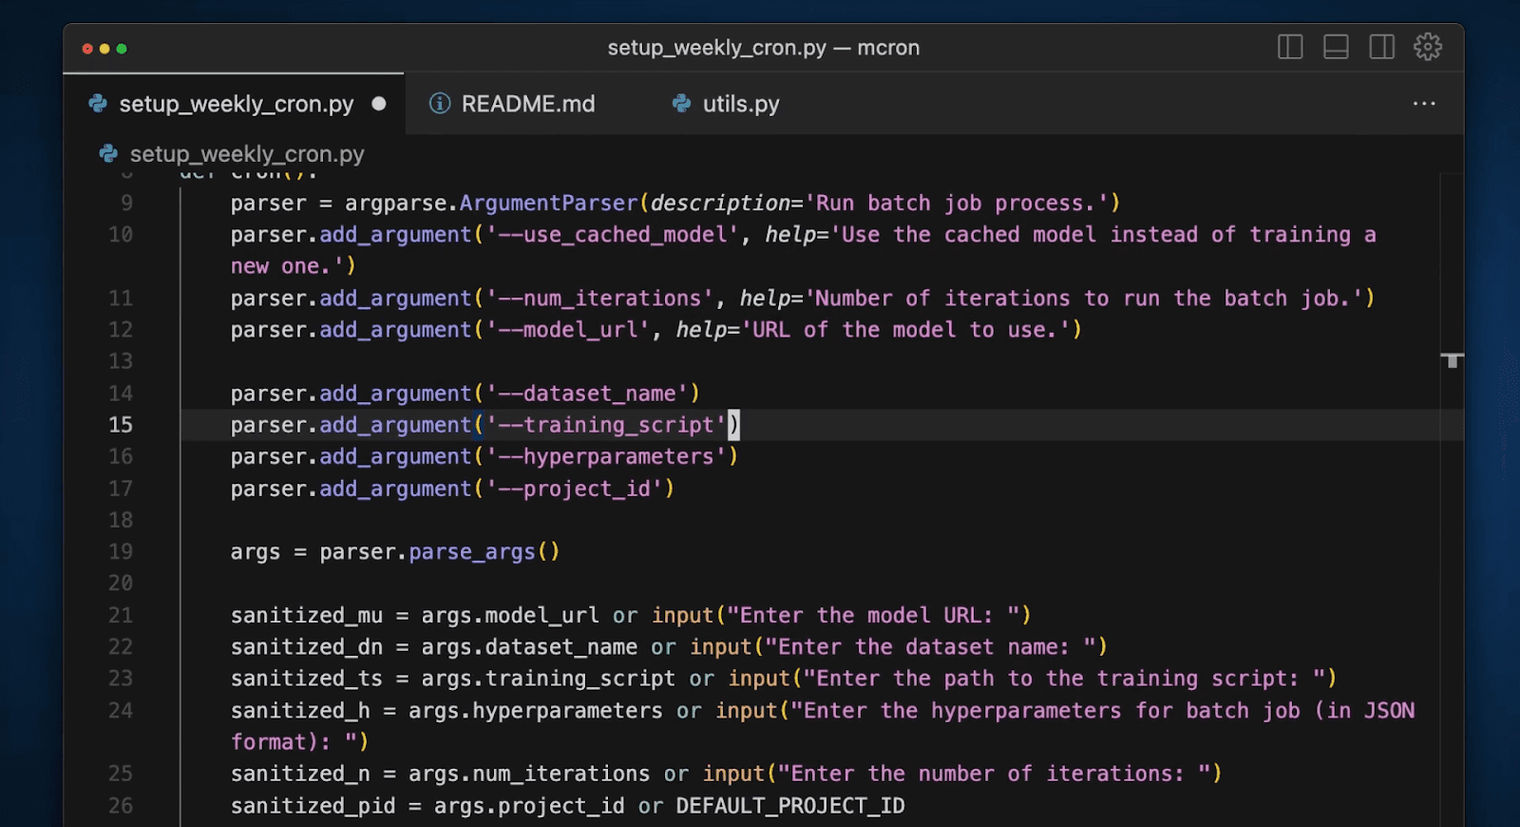Click the Python icon on utils.py tab
This screenshot has height=827, width=1520.
click(681, 103)
